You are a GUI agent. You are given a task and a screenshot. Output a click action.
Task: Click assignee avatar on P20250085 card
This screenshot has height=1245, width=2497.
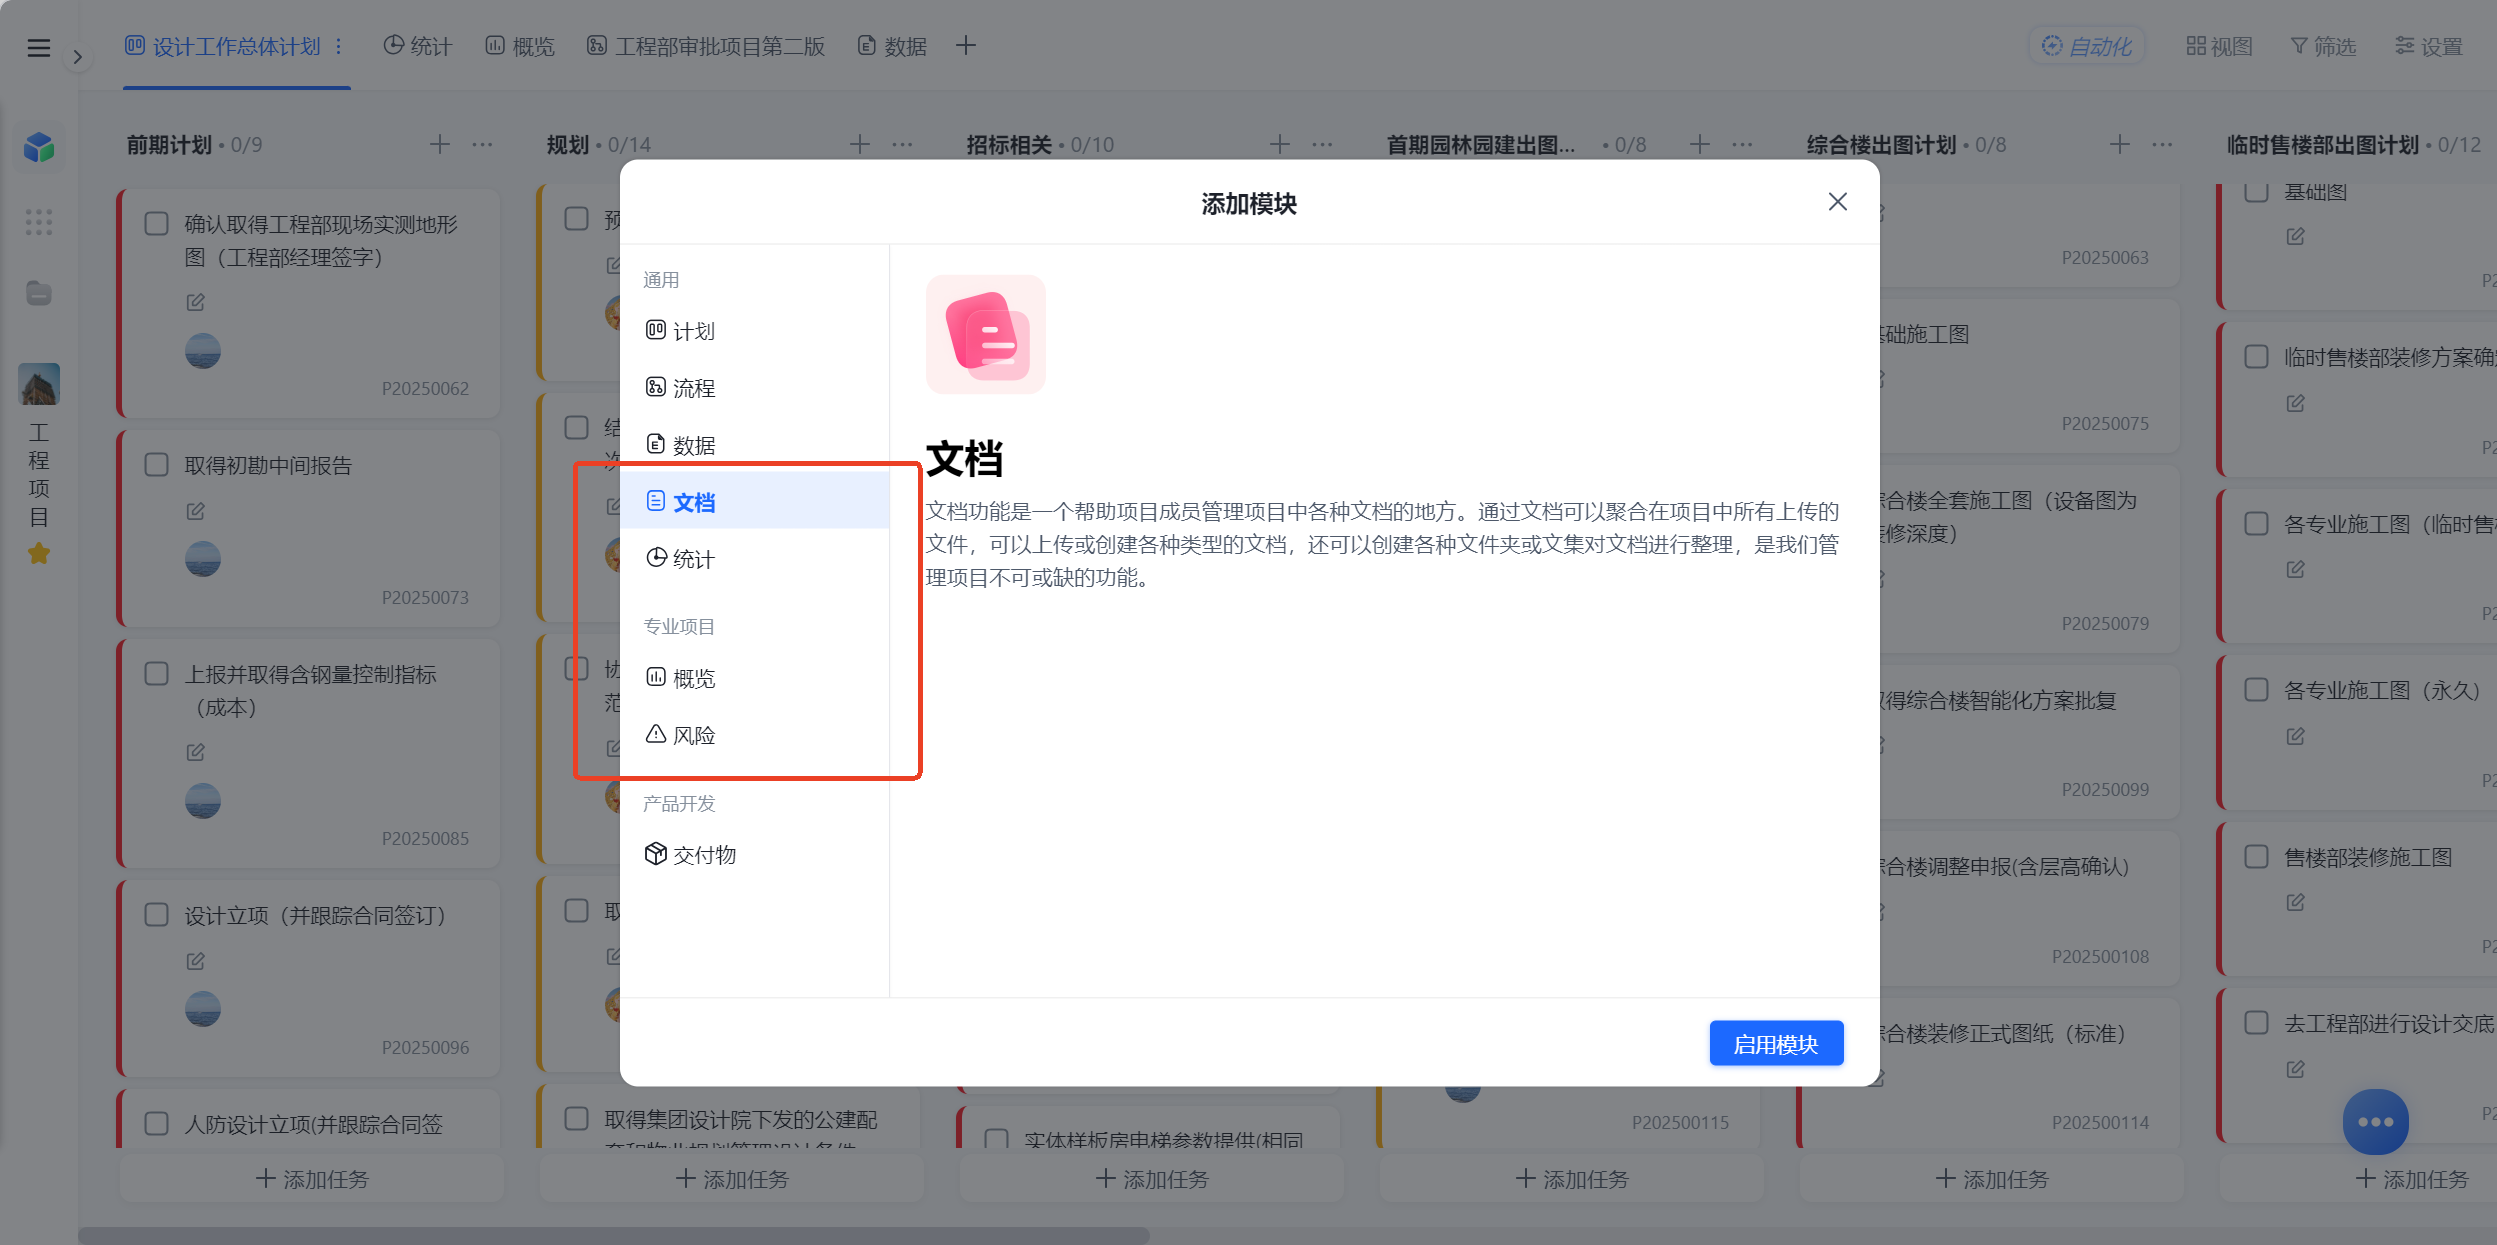(x=203, y=801)
